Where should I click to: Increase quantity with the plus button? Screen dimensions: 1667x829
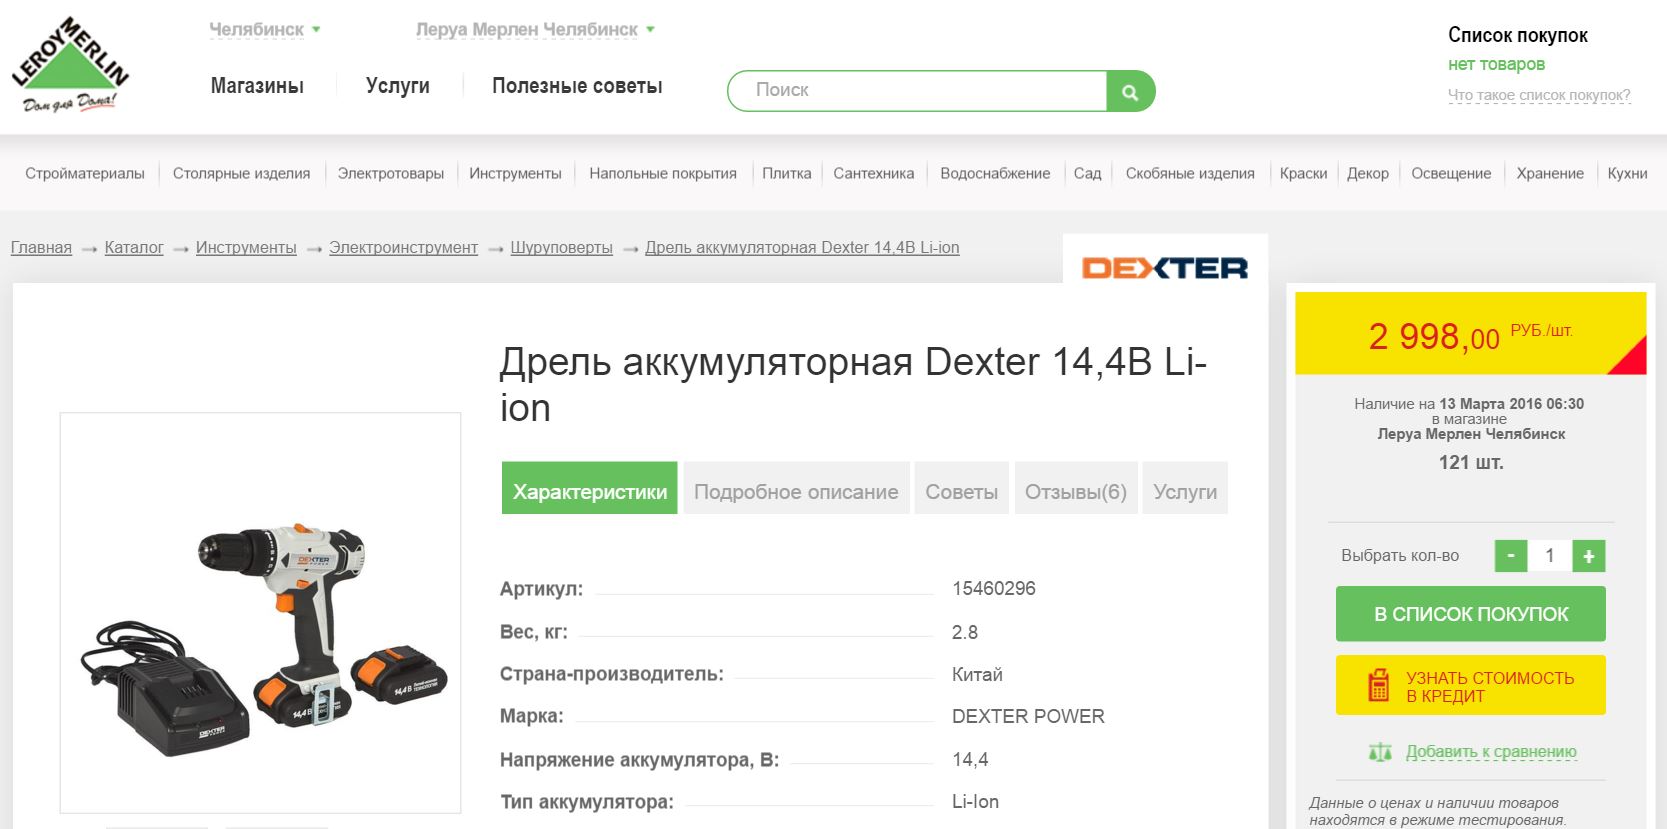click(1589, 556)
